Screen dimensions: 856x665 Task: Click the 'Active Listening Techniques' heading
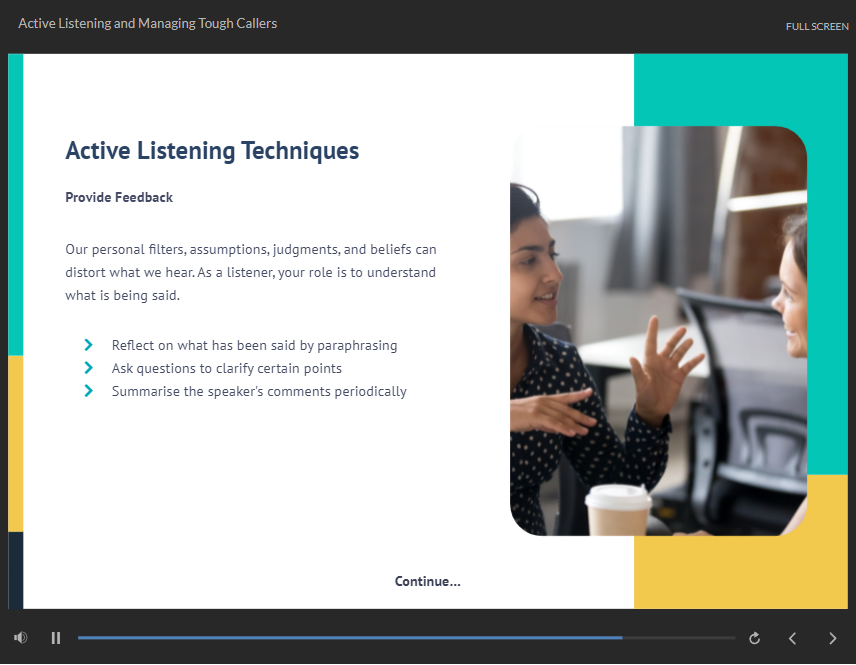pos(212,151)
